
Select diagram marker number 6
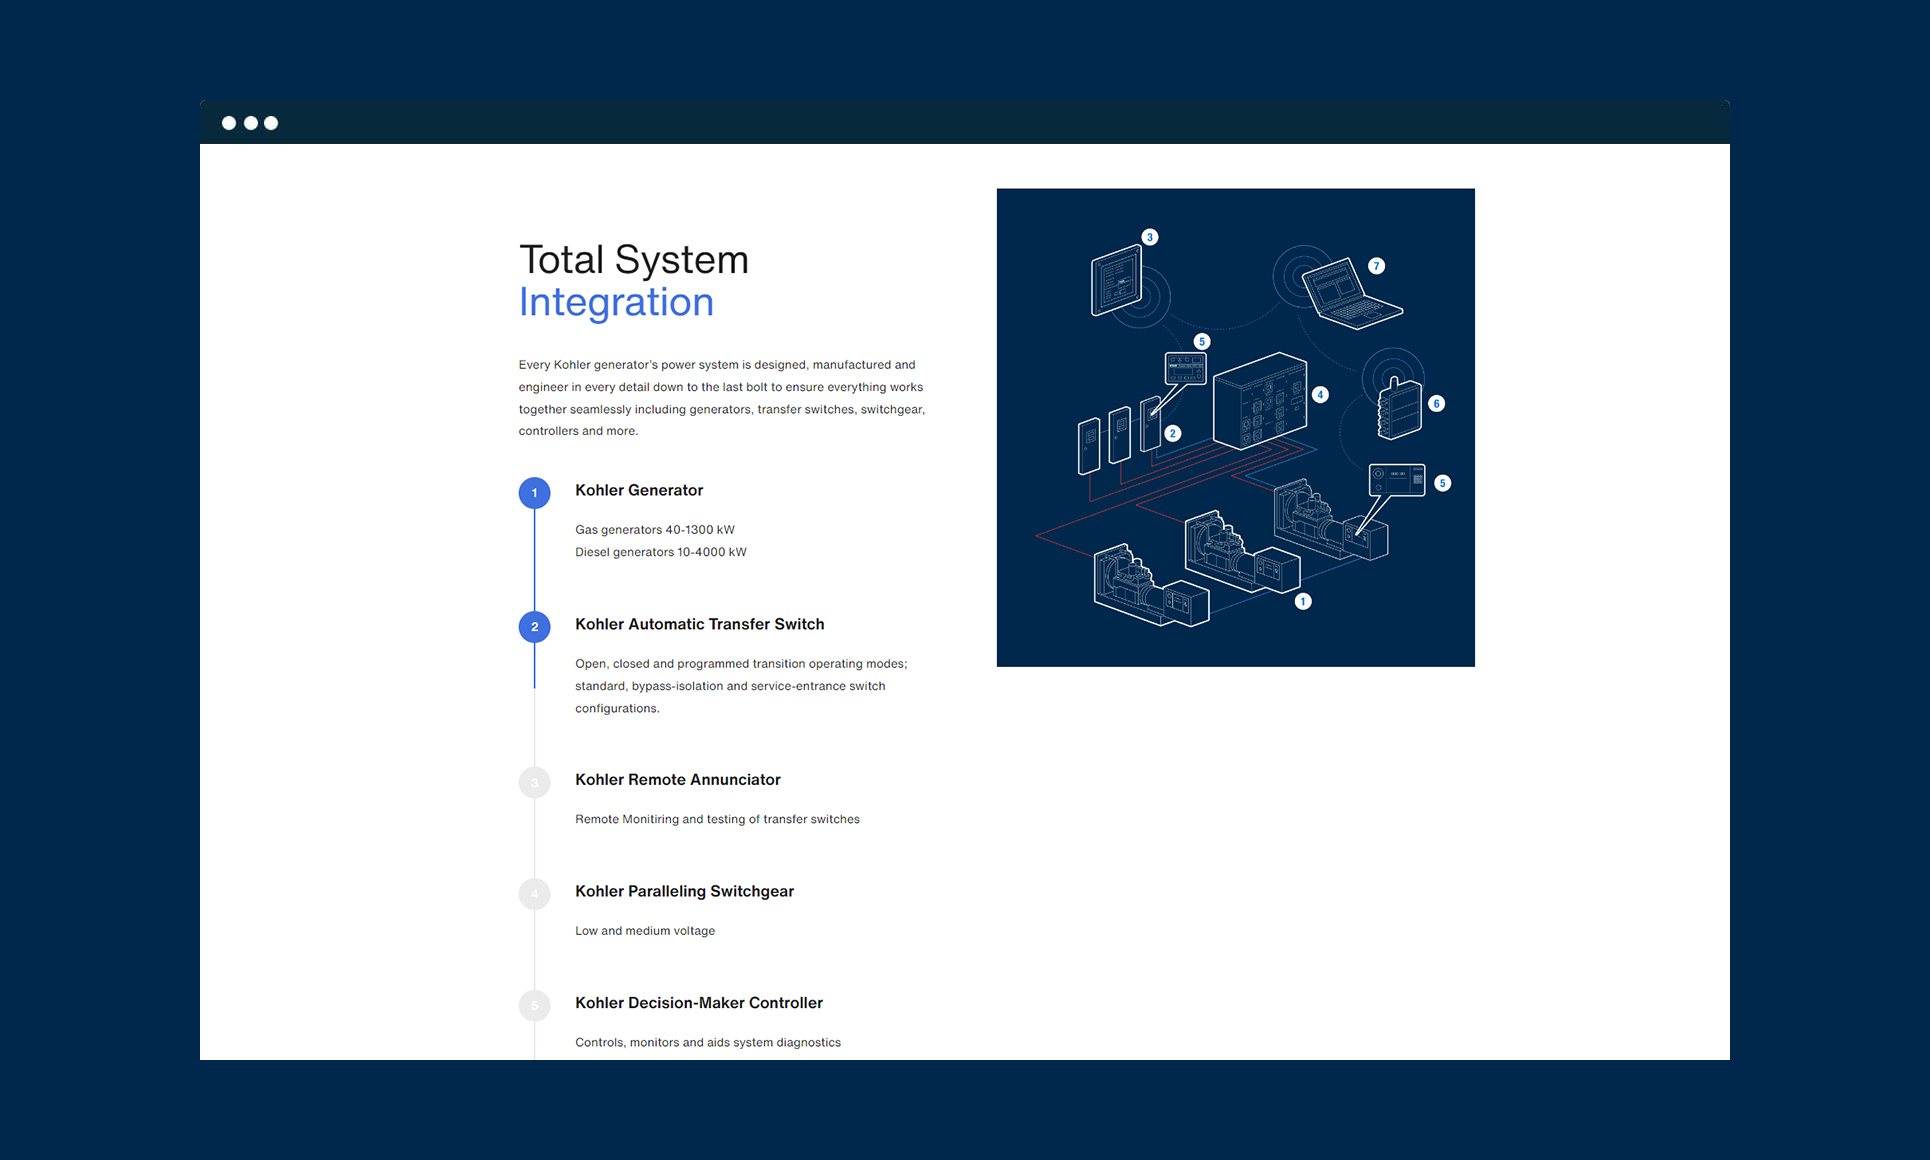pyautogui.click(x=1436, y=404)
